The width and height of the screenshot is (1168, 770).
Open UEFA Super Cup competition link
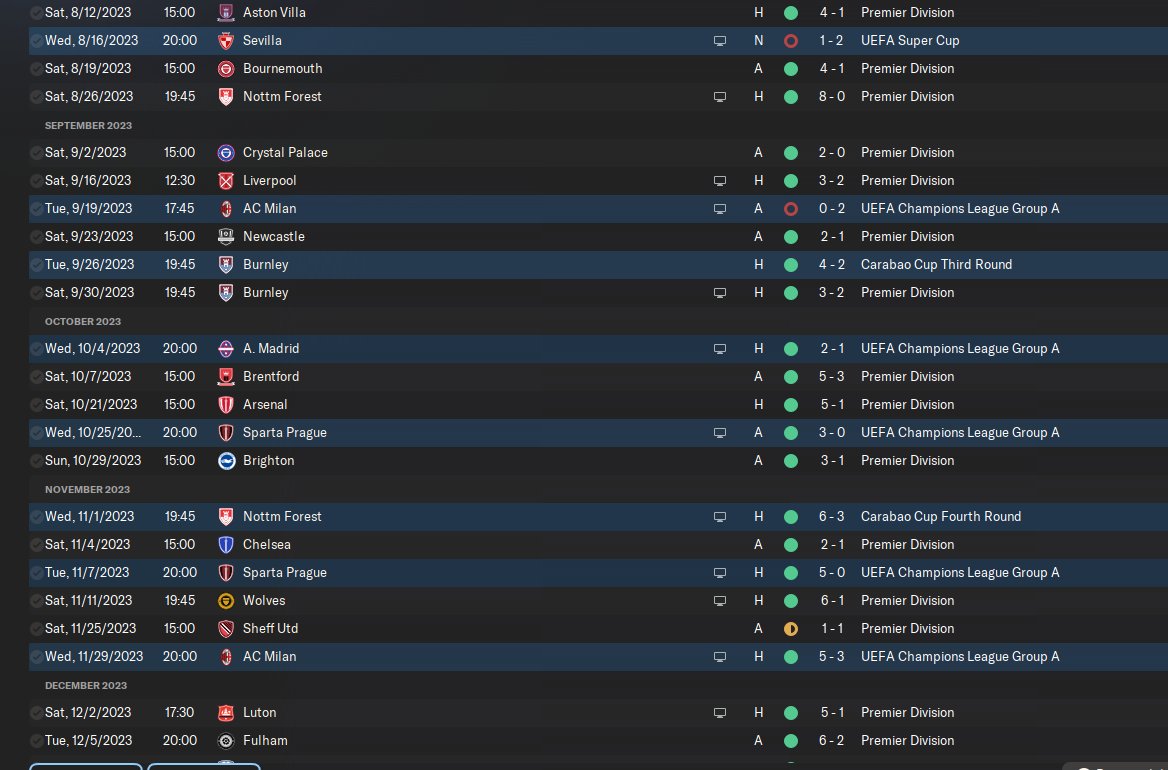910,40
